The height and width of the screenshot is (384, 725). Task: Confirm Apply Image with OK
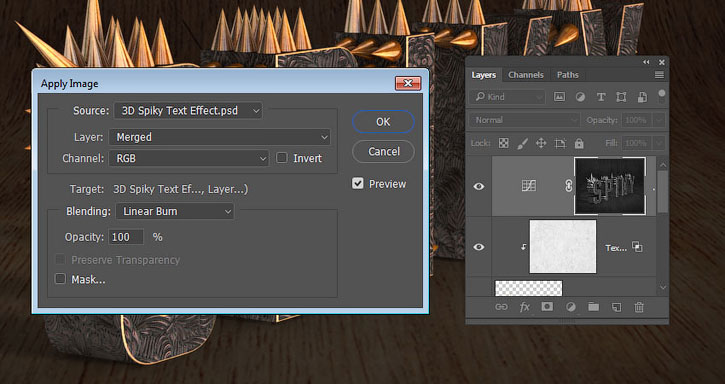[383, 122]
